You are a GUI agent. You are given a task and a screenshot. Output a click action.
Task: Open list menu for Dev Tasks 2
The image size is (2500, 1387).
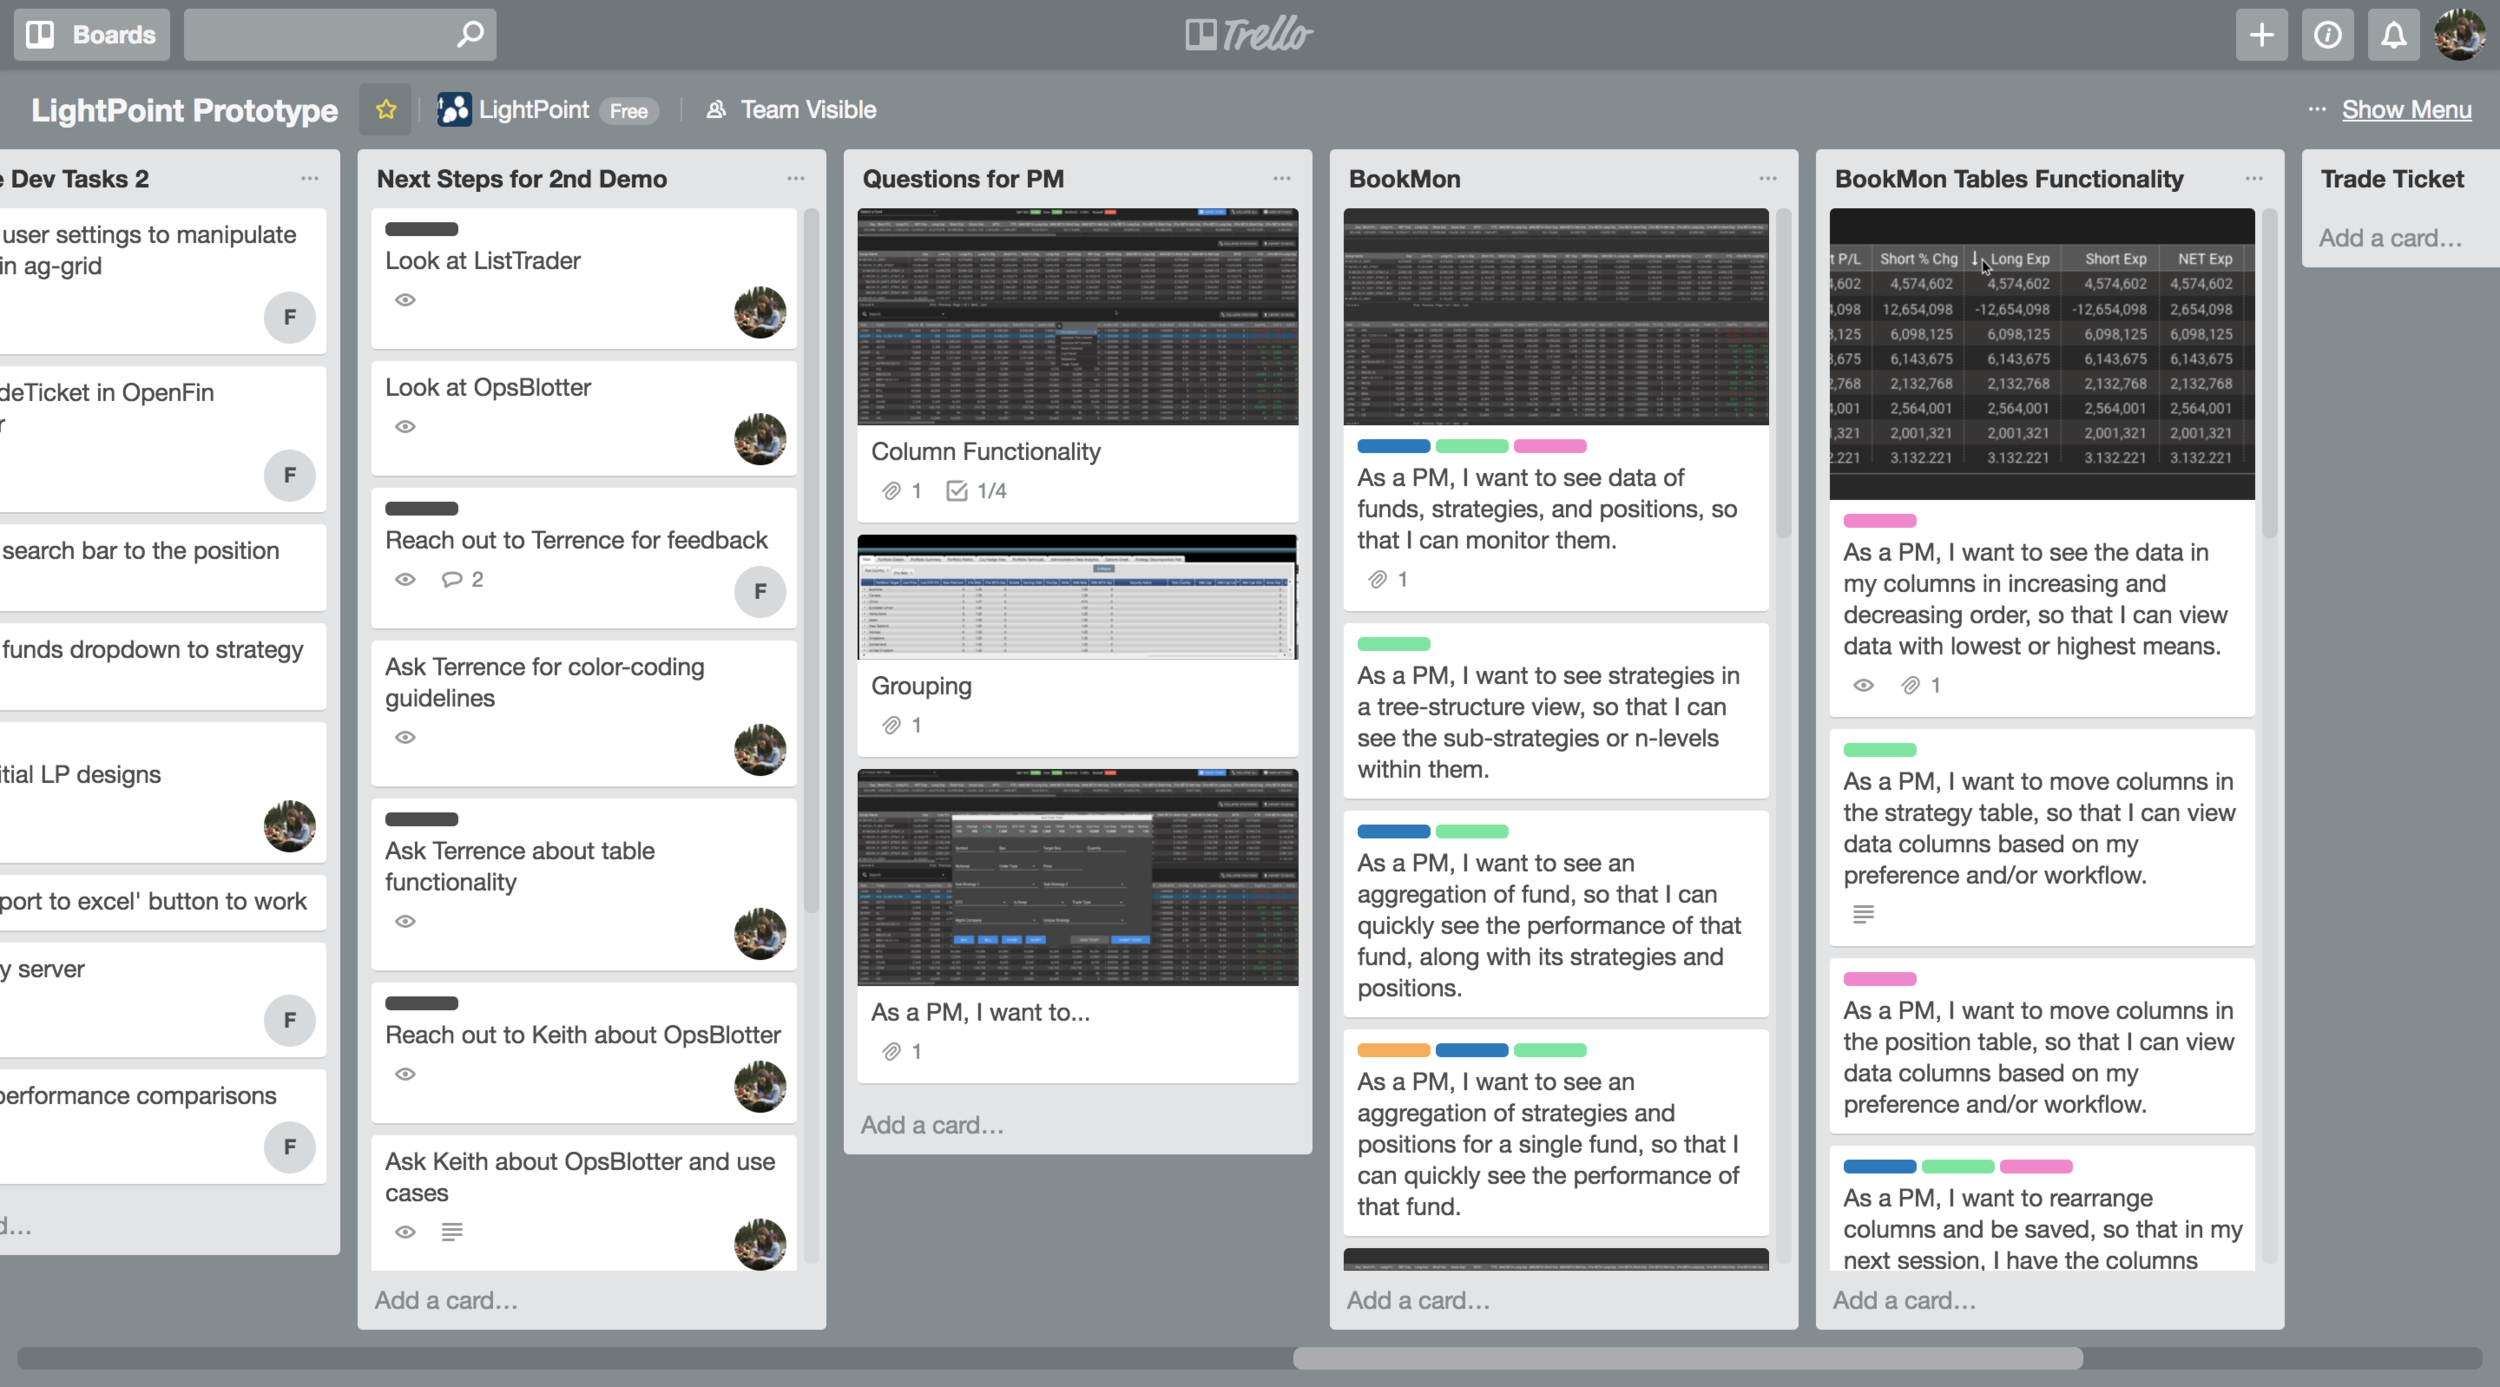[x=310, y=179]
